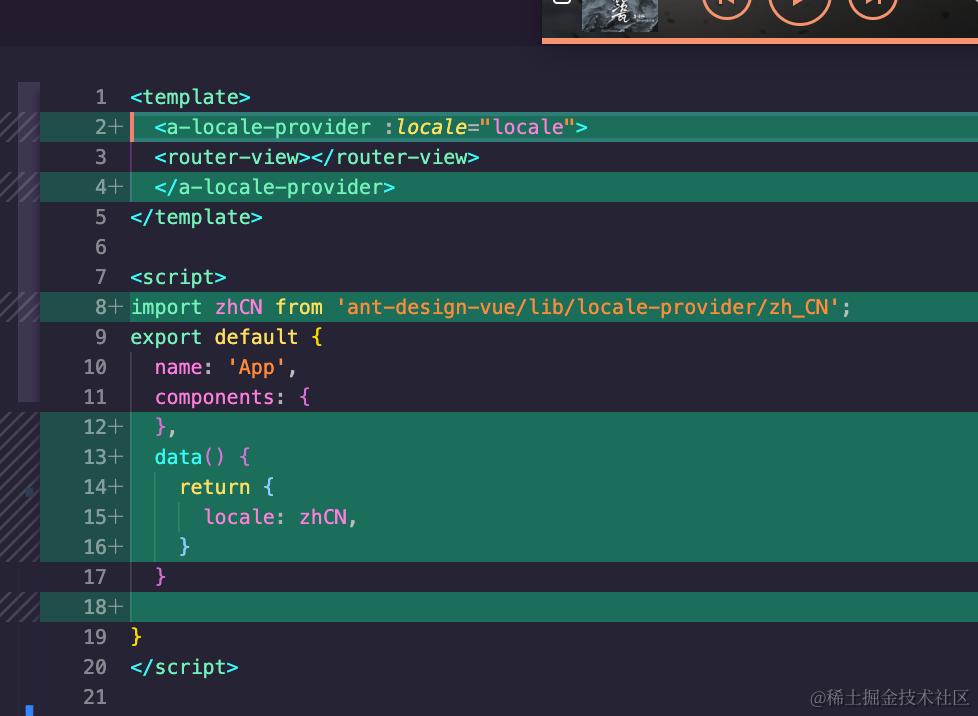
Task: Select the zhCN value on line 15
Action: pos(322,517)
